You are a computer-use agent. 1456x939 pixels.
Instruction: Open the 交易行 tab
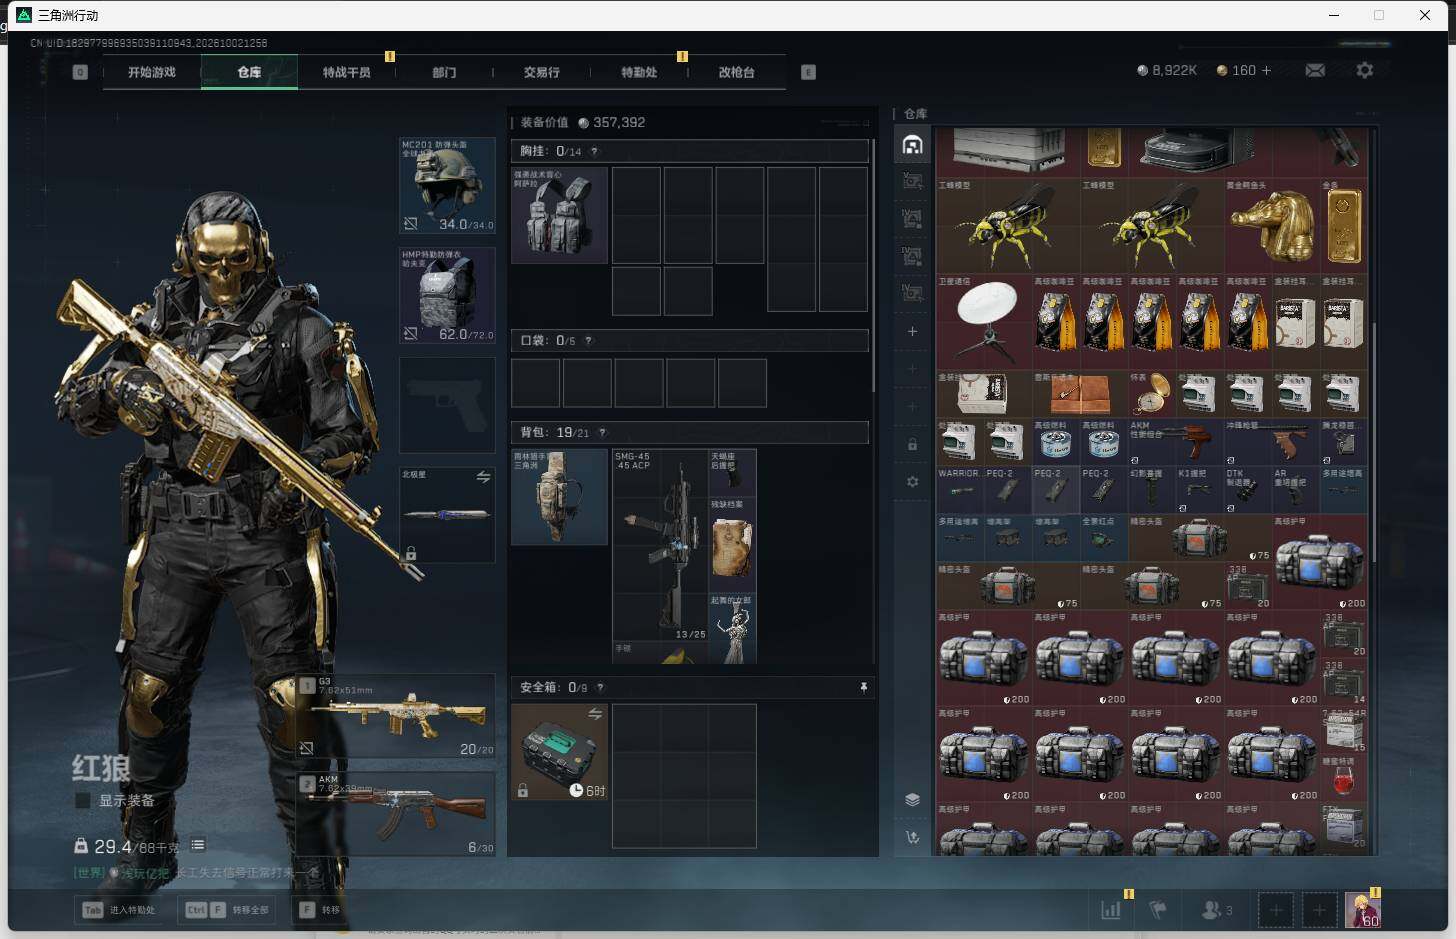pos(542,72)
